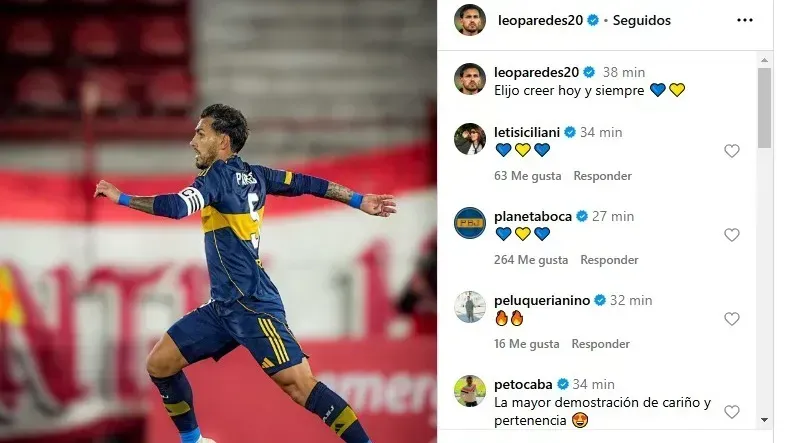The image size is (809, 443).
Task: View the 264 Me gusta likes
Action: click(x=531, y=260)
